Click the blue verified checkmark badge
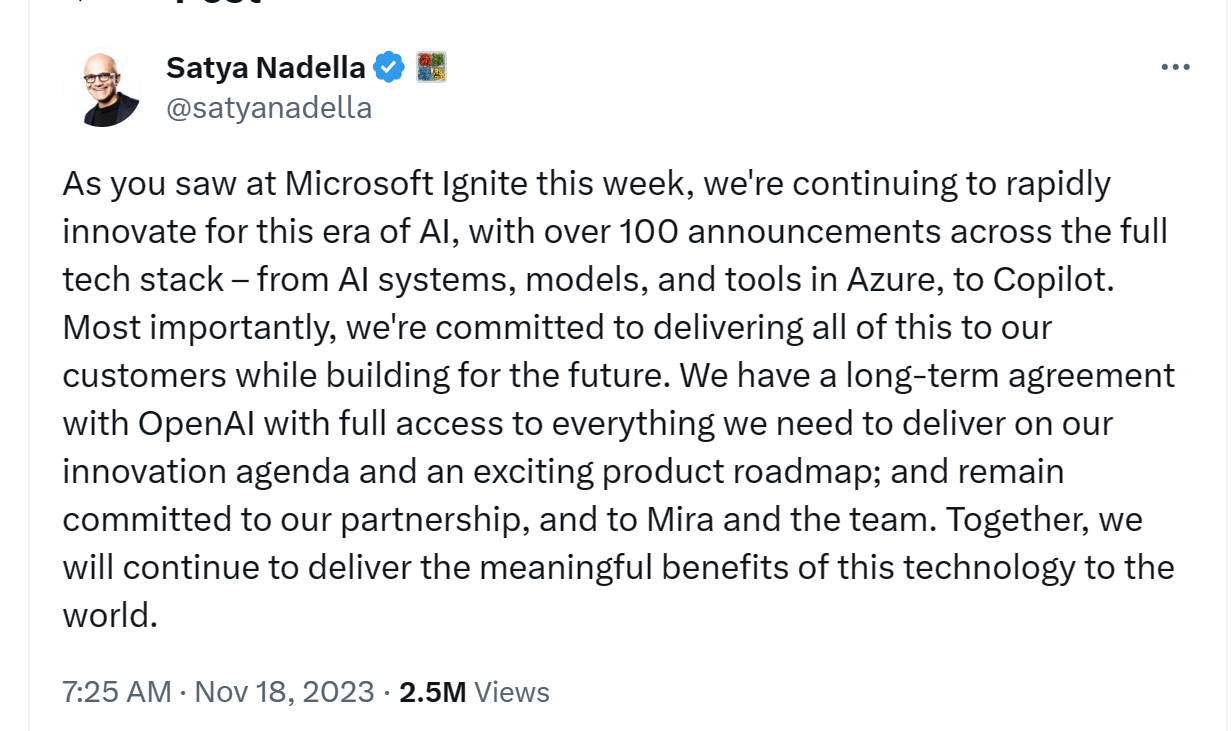The width and height of the screenshot is (1231, 731). [389, 67]
